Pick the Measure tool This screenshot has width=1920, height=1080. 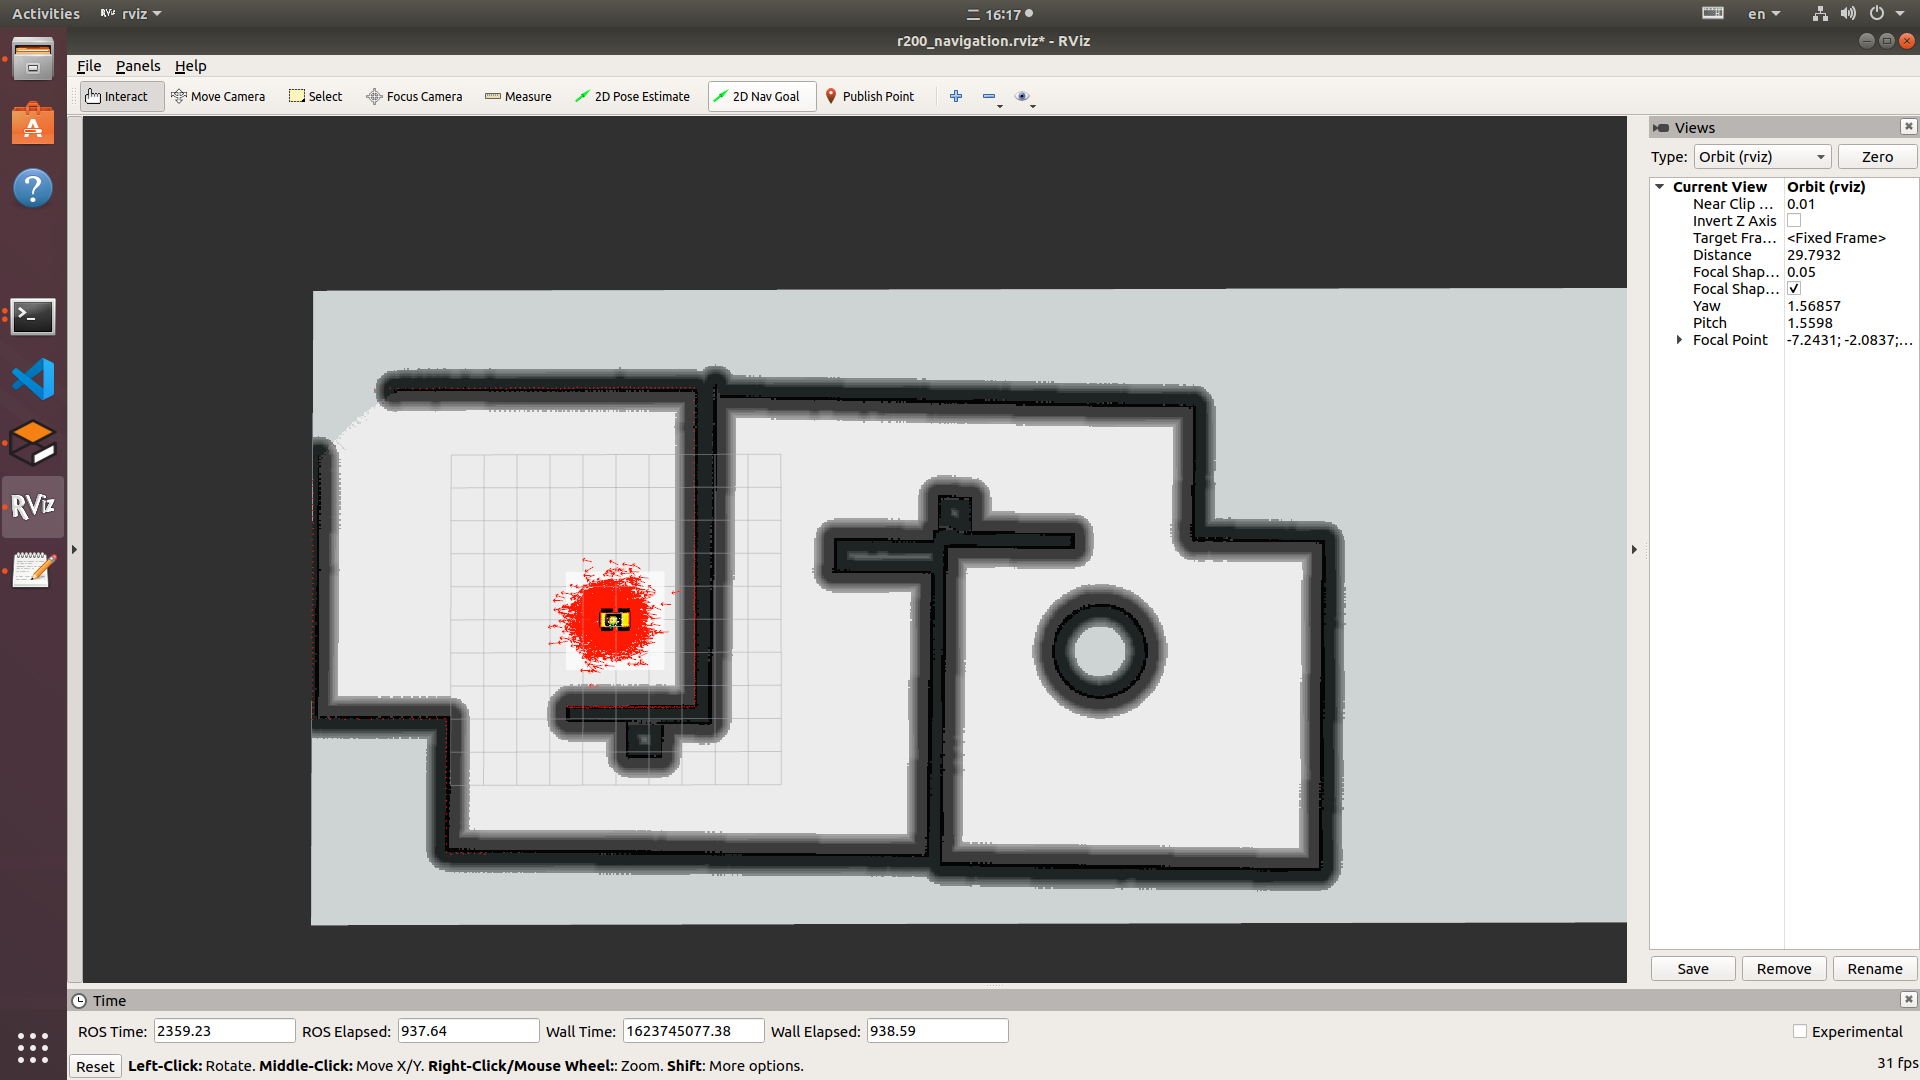click(518, 96)
